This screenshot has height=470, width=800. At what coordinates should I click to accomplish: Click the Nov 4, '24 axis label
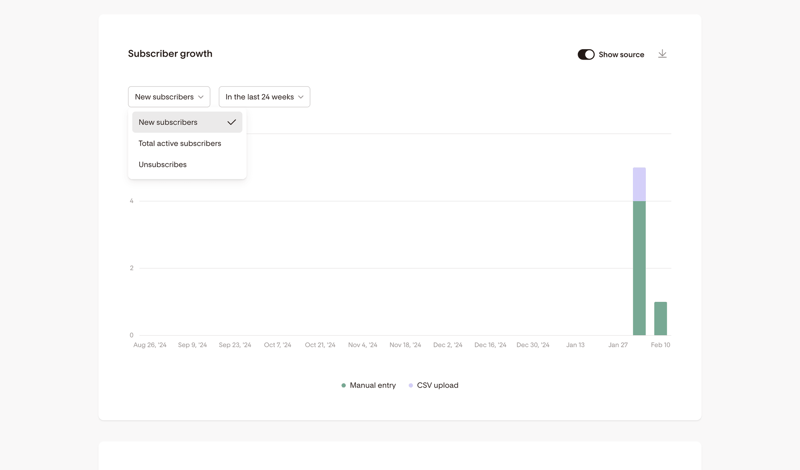point(363,345)
